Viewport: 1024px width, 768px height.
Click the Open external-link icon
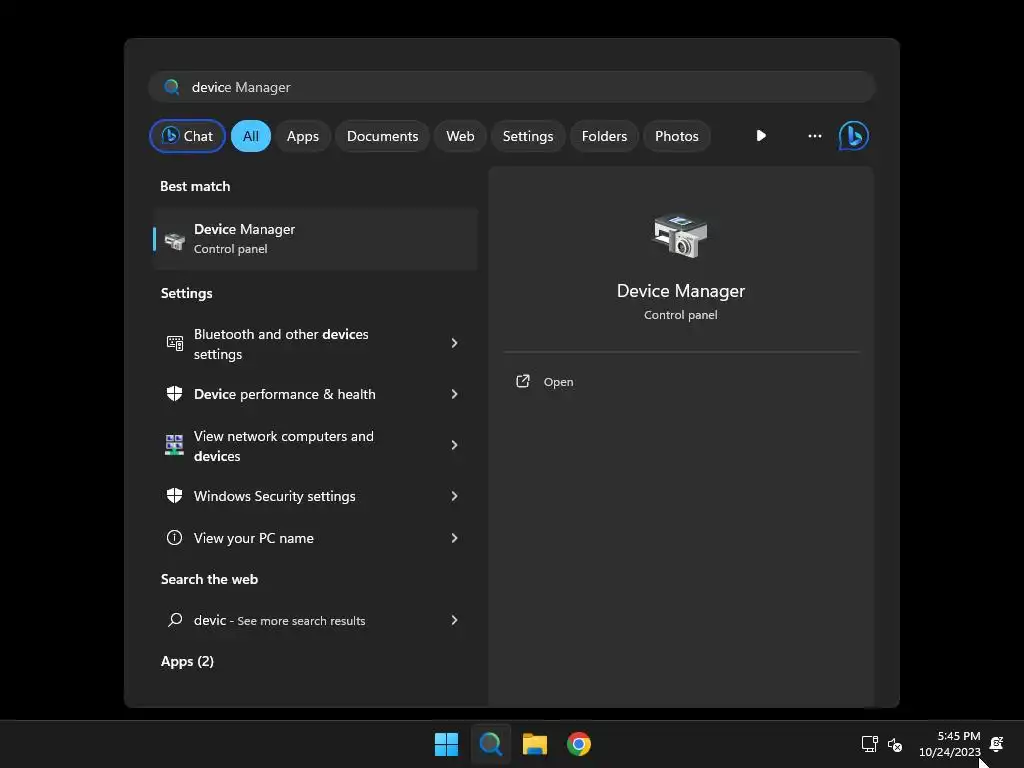pyautogui.click(x=522, y=381)
